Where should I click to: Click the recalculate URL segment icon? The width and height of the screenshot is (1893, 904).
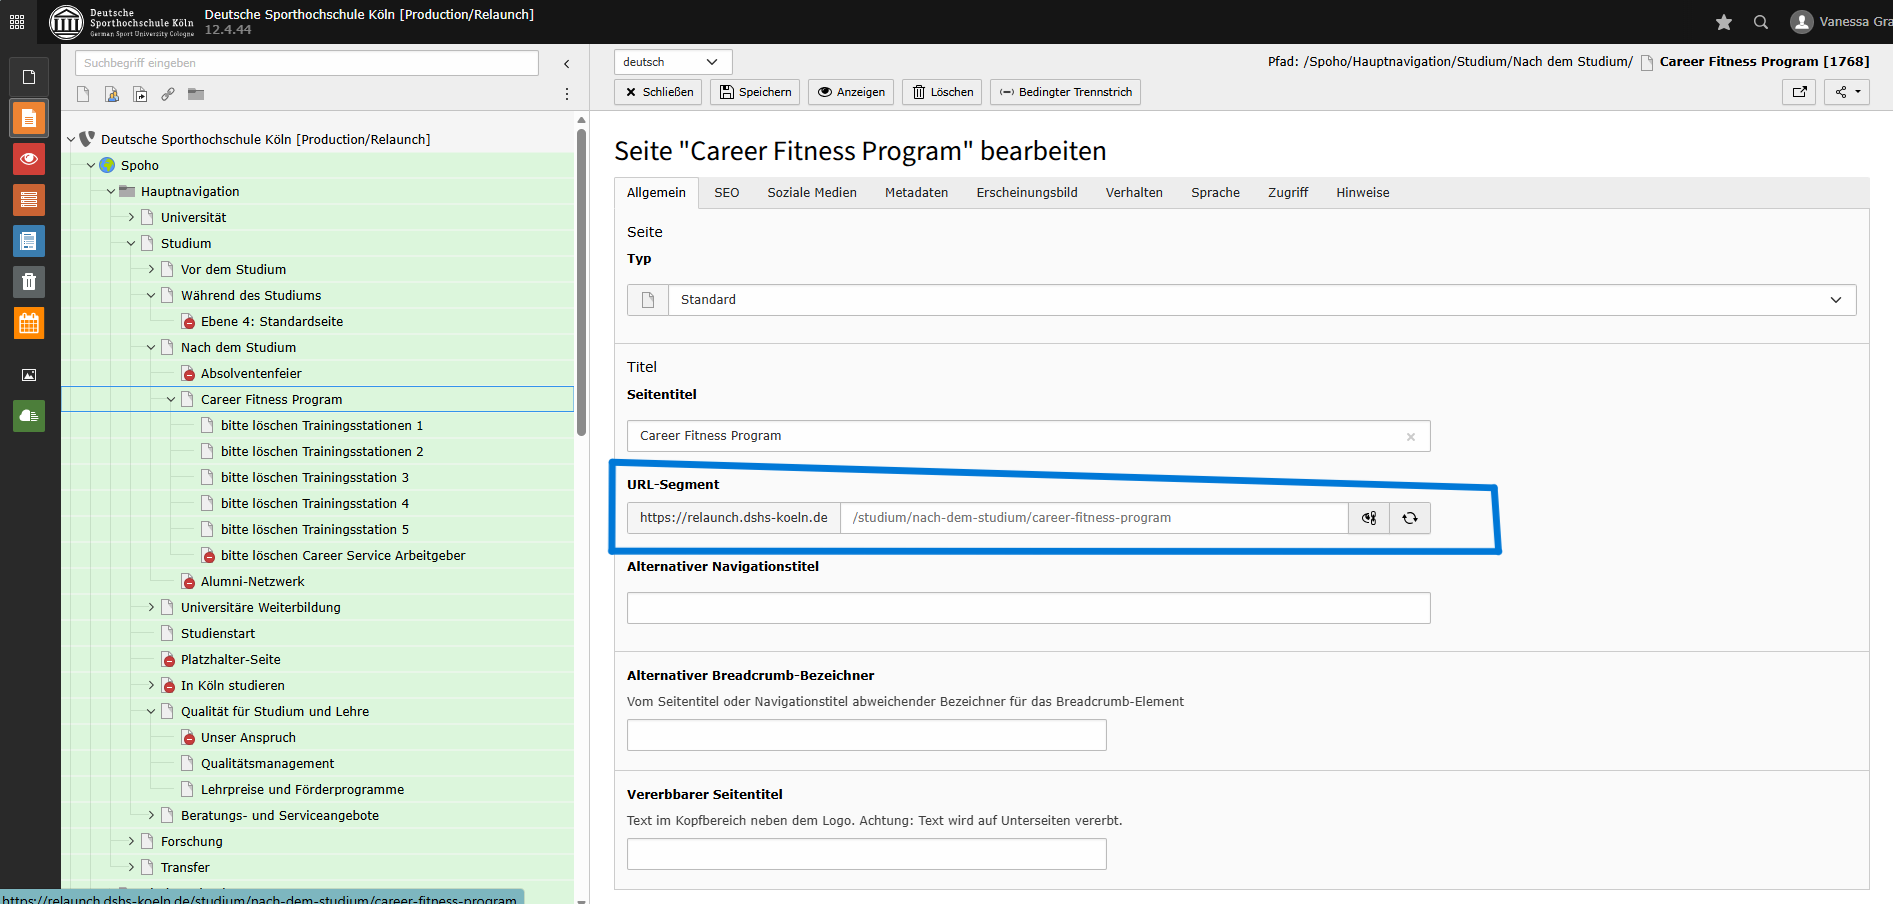(x=1410, y=518)
